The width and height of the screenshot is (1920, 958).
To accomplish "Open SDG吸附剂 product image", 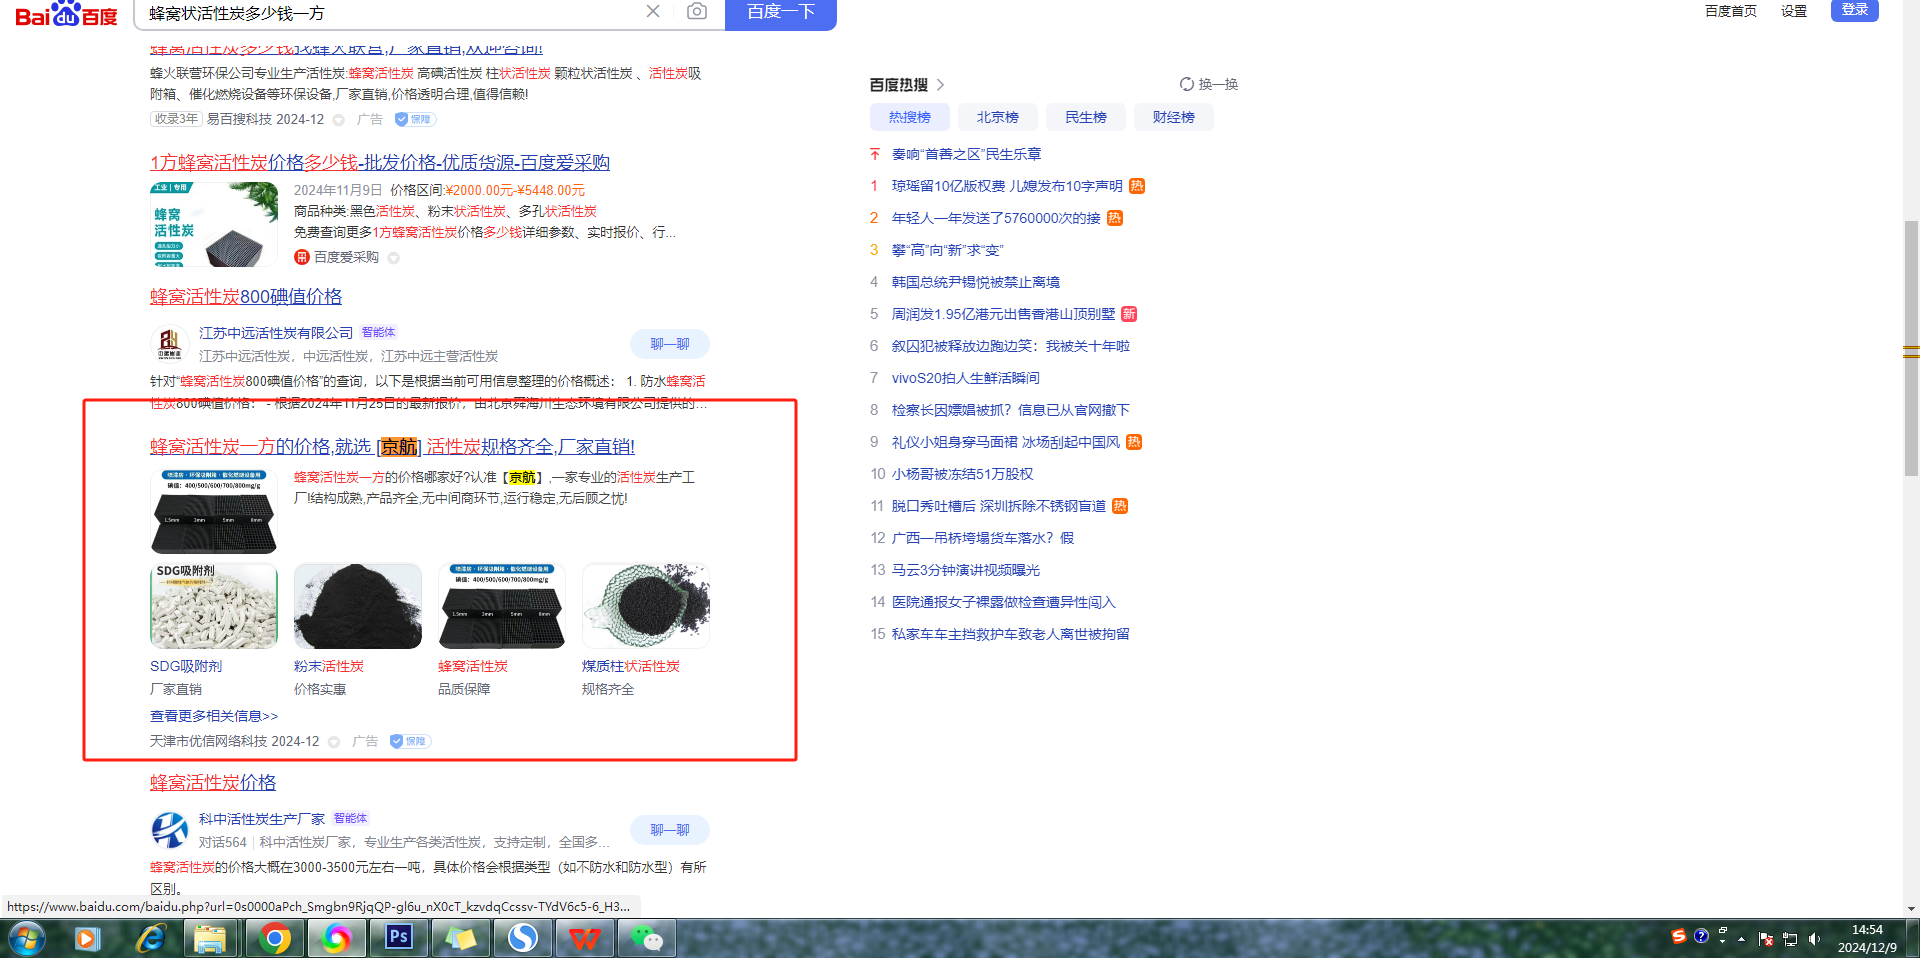I will [x=214, y=605].
